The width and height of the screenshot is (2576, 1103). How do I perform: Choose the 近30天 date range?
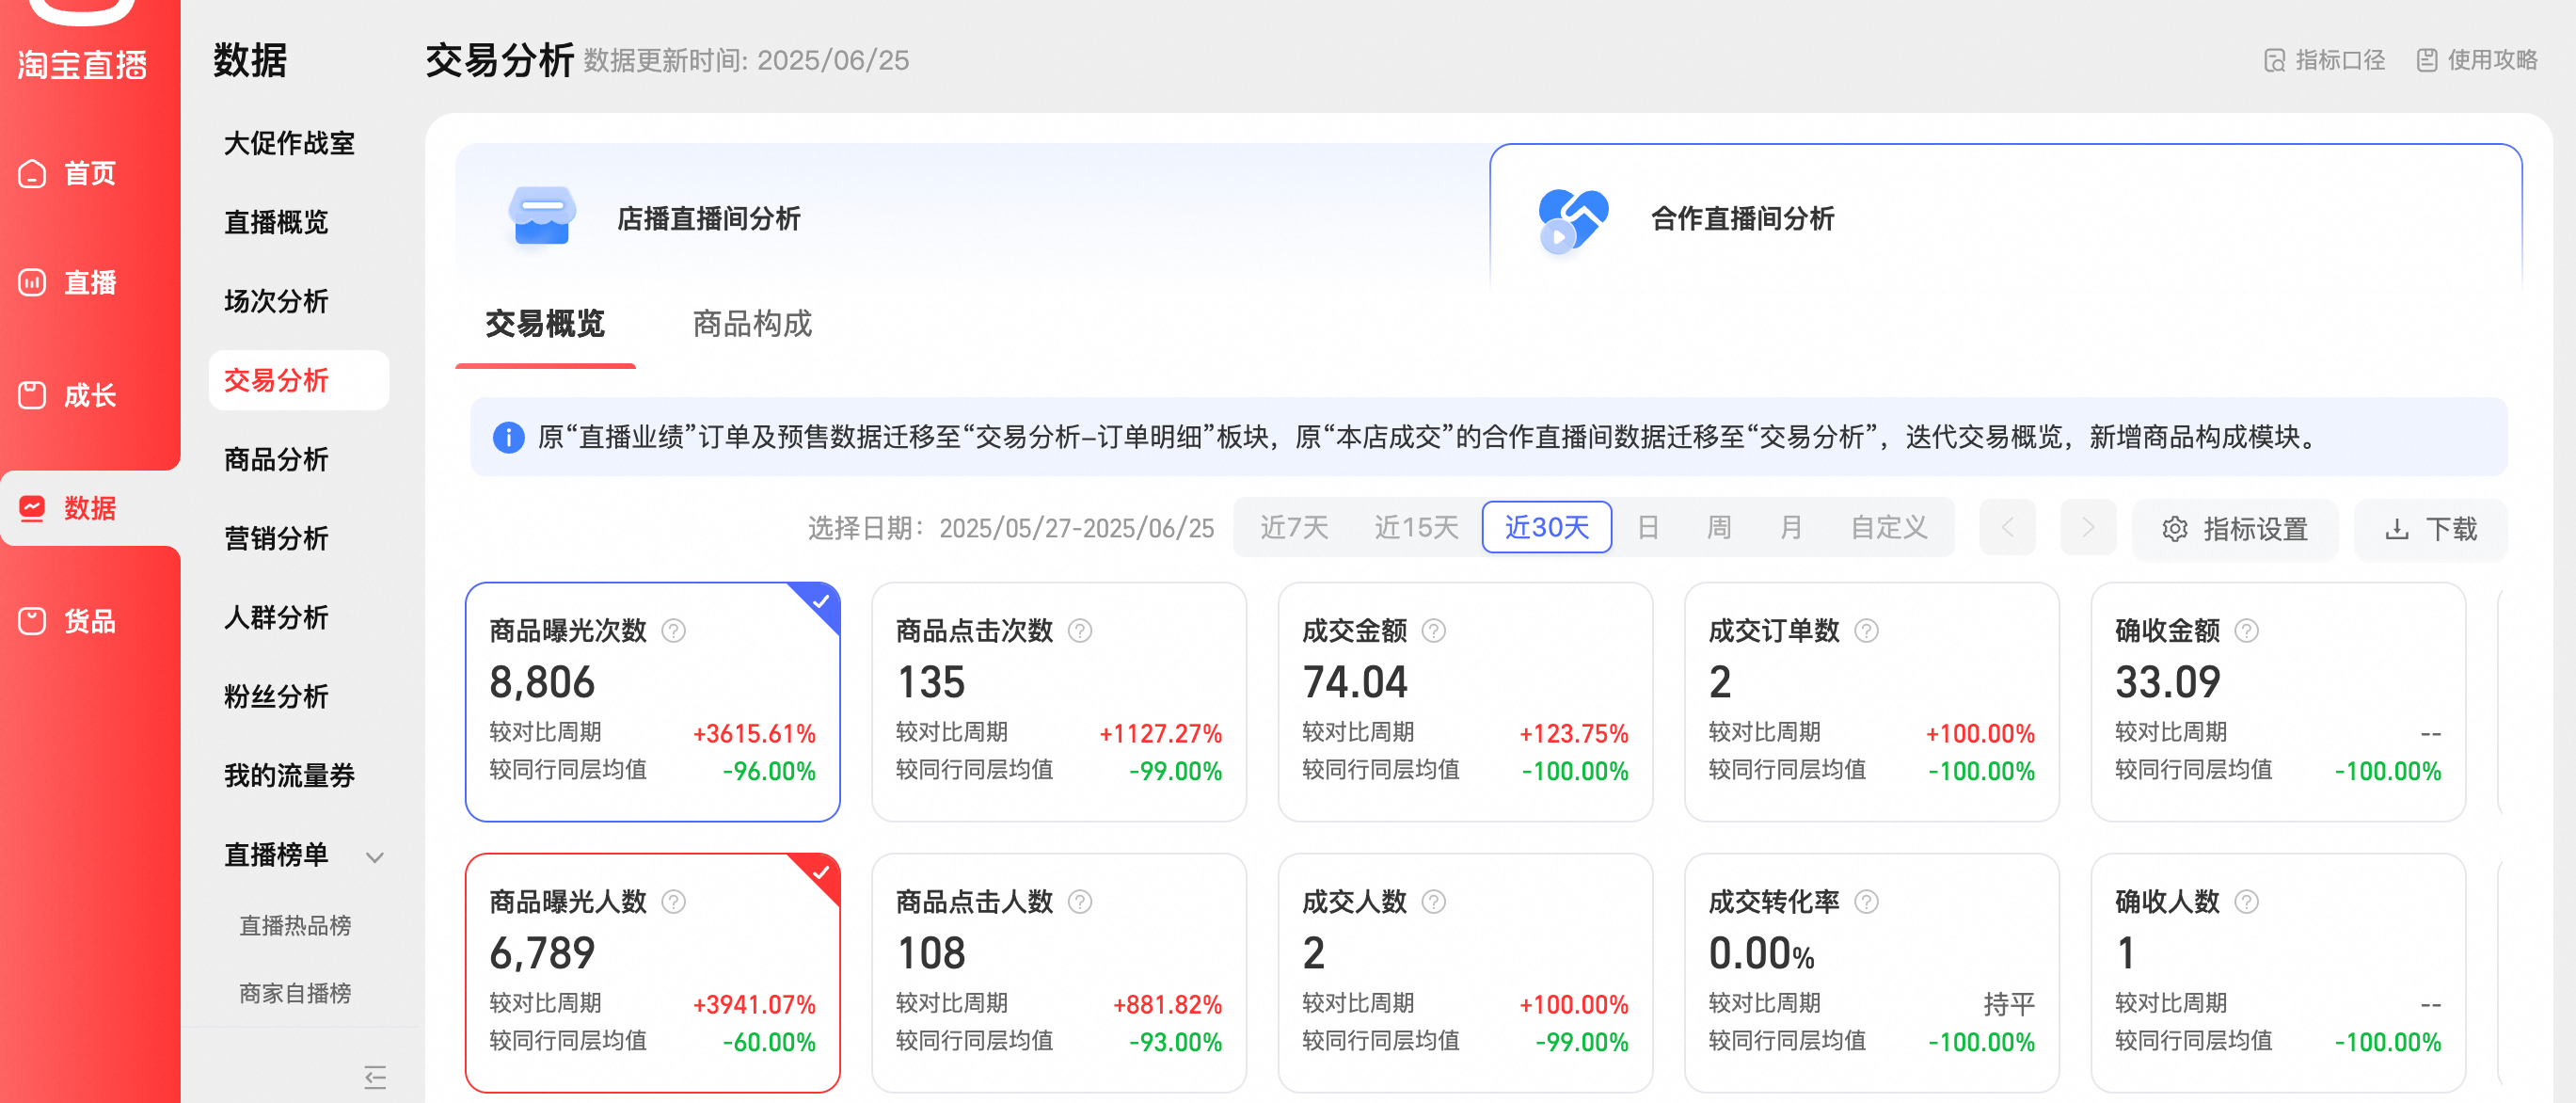pyautogui.click(x=1546, y=527)
